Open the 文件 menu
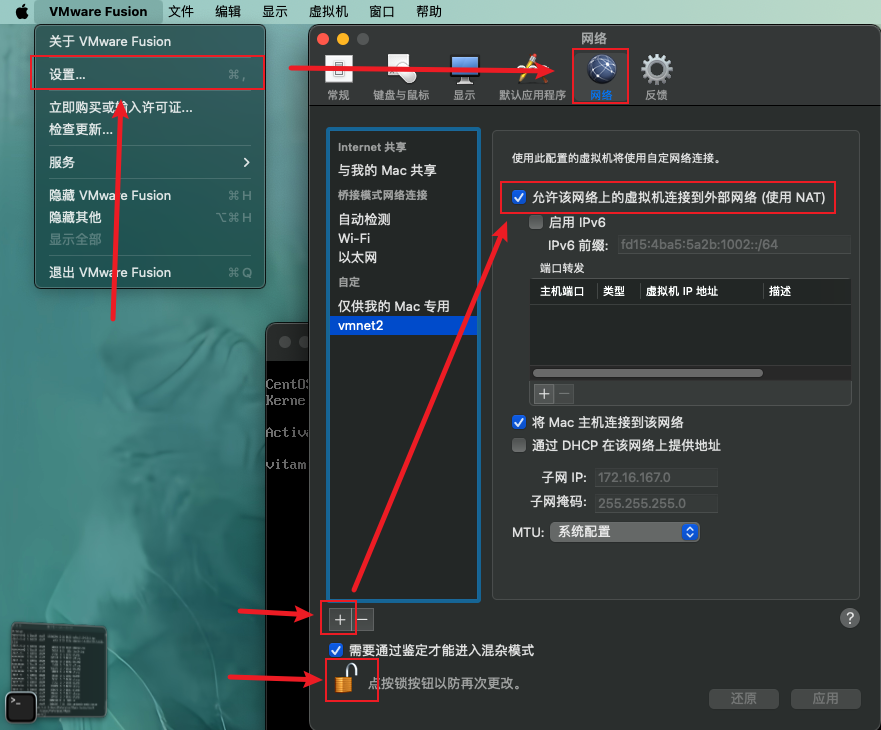Viewport: 881px width, 730px height. click(181, 11)
